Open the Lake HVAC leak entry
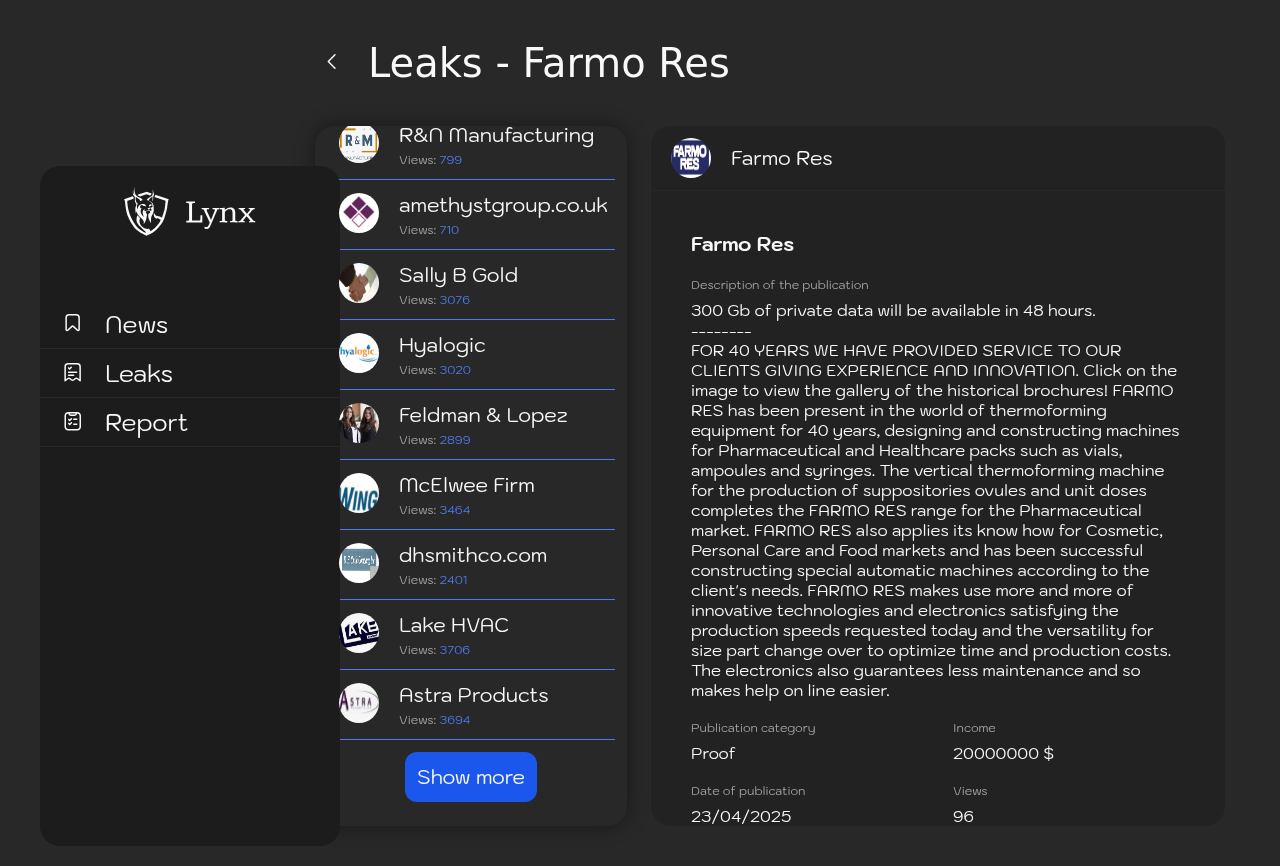This screenshot has height=866, width=1280. coord(477,635)
